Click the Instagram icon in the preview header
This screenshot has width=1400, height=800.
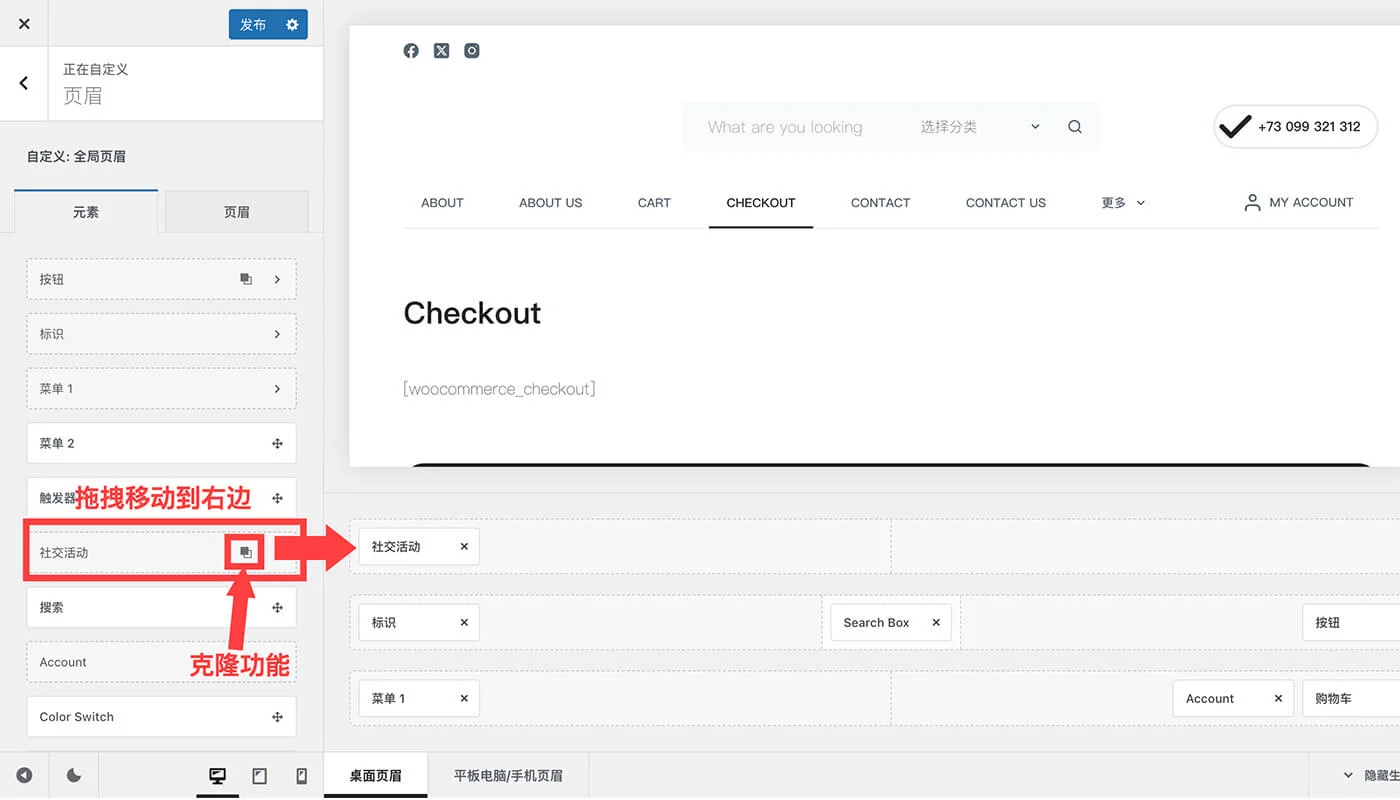point(471,50)
